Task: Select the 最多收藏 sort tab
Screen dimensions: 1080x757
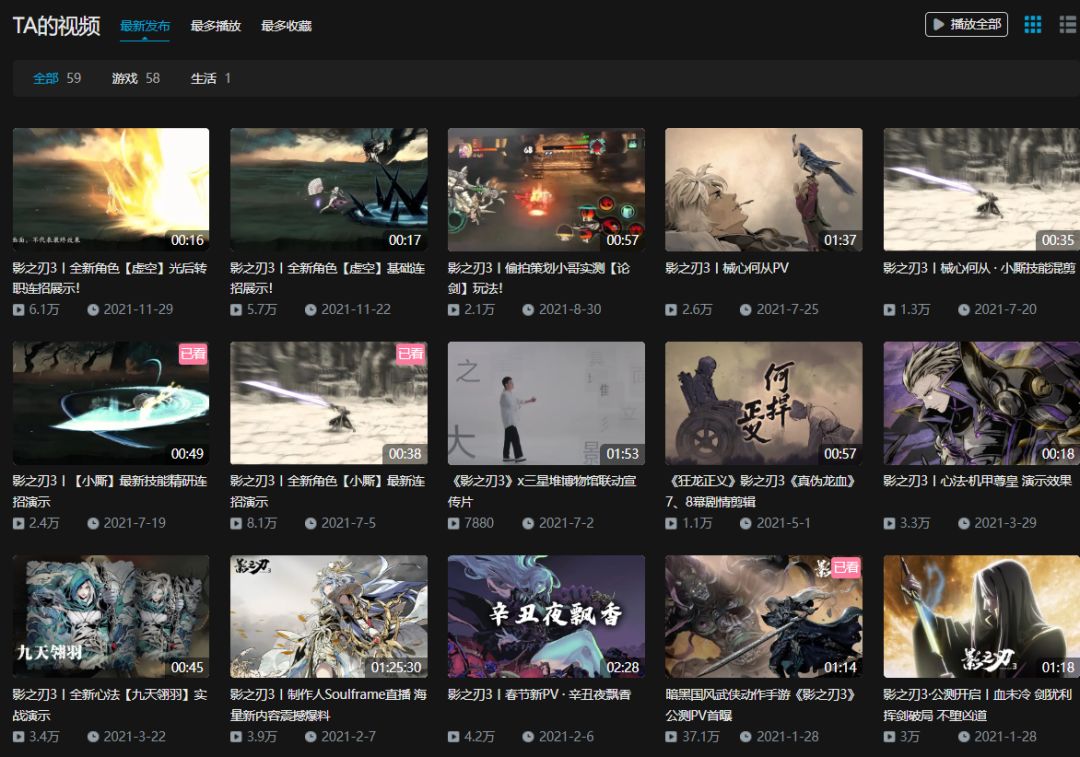Action: point(287,26)
